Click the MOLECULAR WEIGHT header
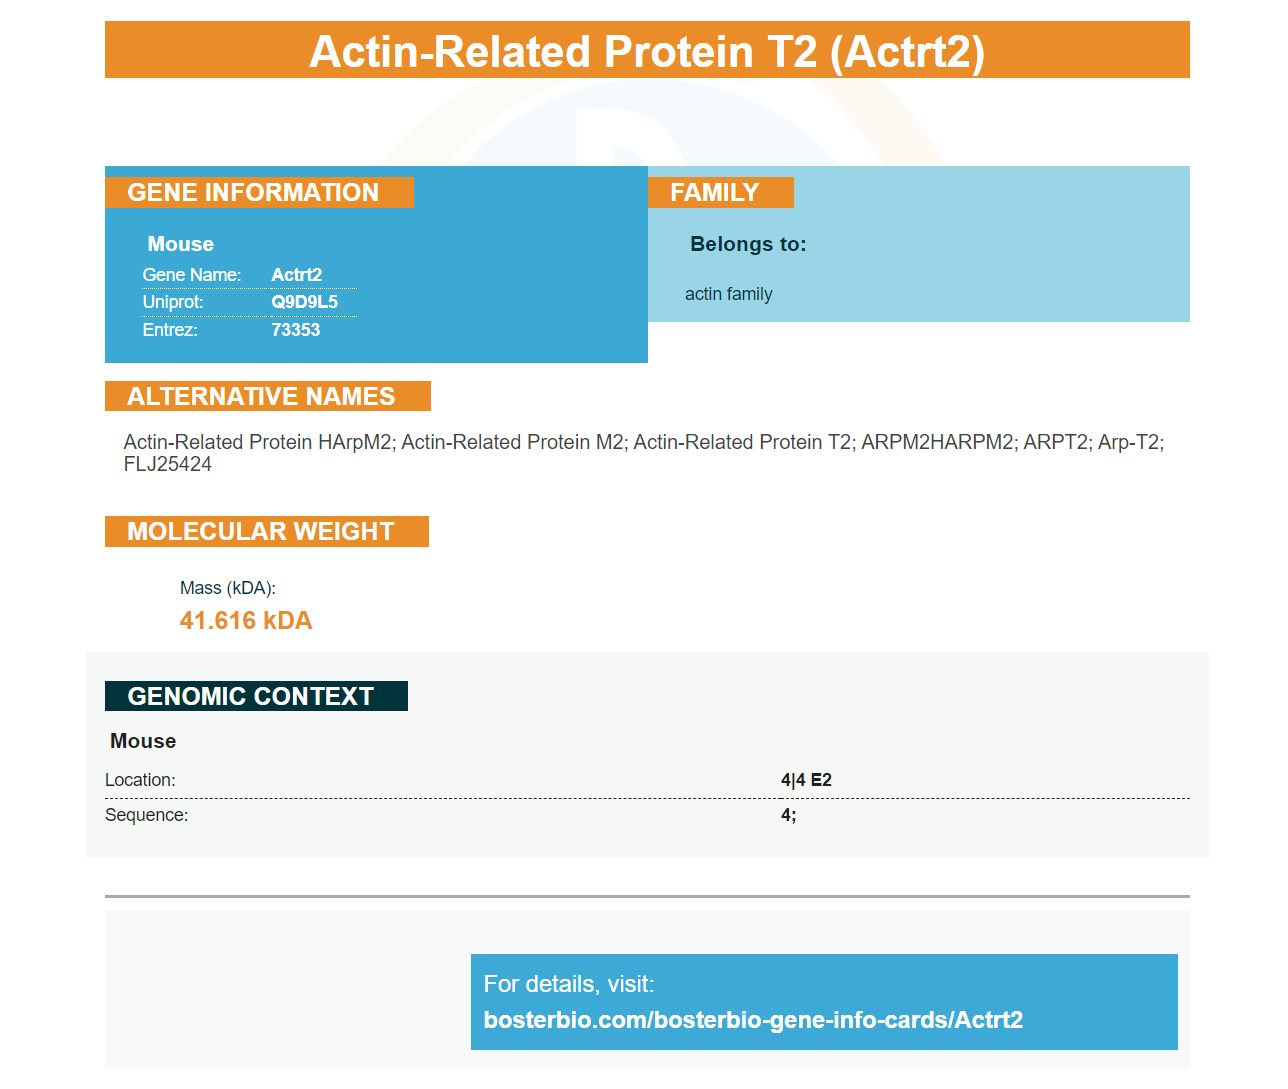 point(262,532)
